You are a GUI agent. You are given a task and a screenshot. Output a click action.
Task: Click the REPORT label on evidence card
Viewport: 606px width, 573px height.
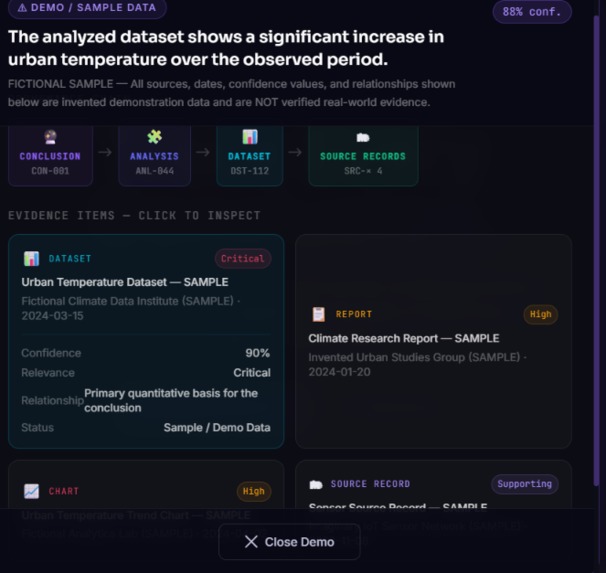[x=354, y=314]
